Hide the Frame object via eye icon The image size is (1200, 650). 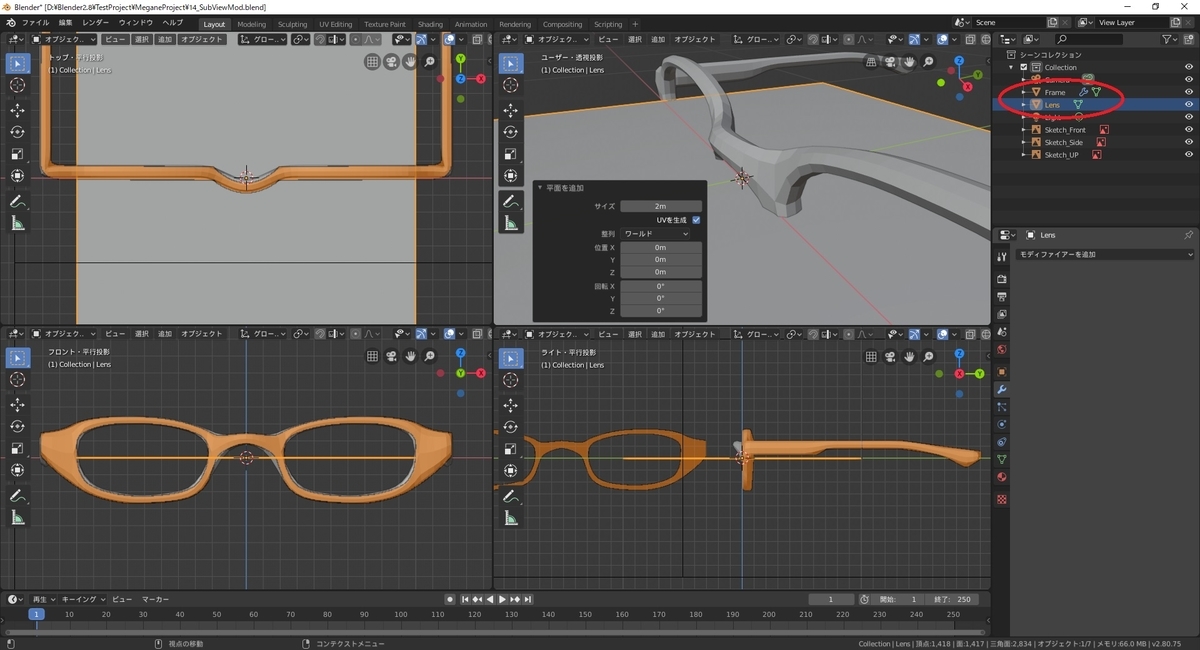[1189, 92]
